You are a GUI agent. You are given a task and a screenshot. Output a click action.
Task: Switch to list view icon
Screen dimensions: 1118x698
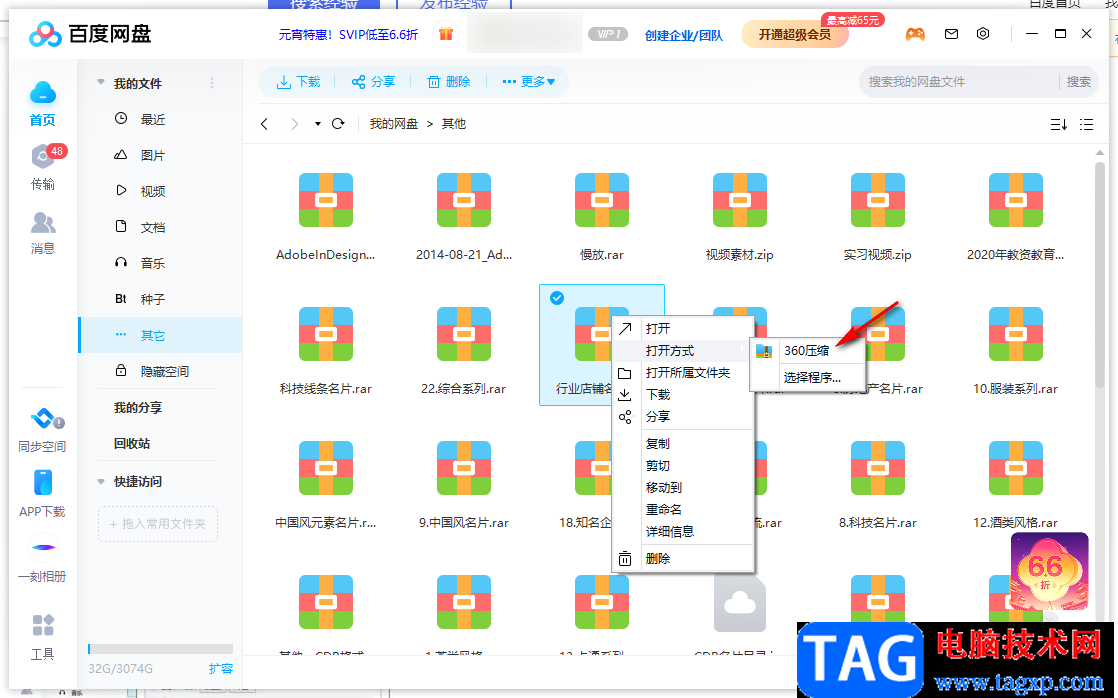click(1087, 124)
